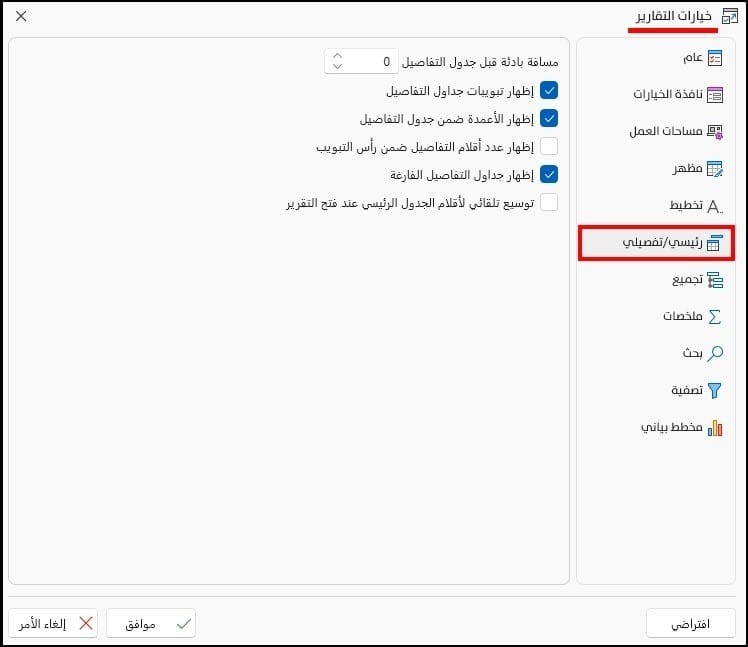Image resolution: width=748 pixels, height=647 pixels.
Task: Open مساحات العمل workspaces icon
Action: point(715,132)
